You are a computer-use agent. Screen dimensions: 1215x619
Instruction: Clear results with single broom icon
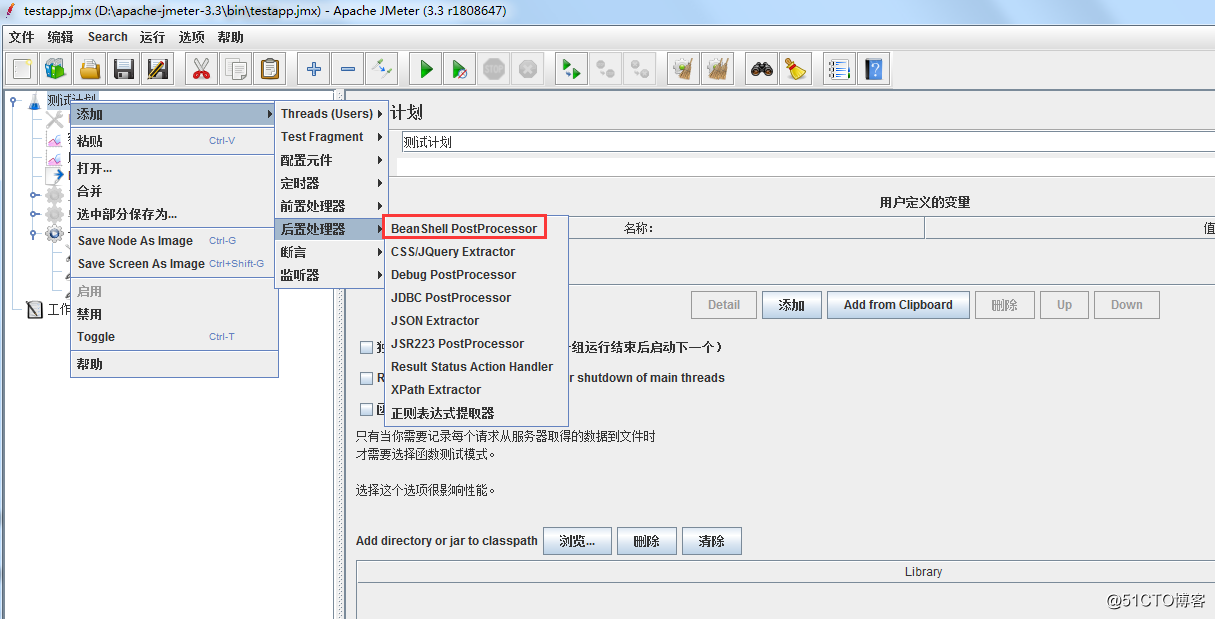pos(684,69)
